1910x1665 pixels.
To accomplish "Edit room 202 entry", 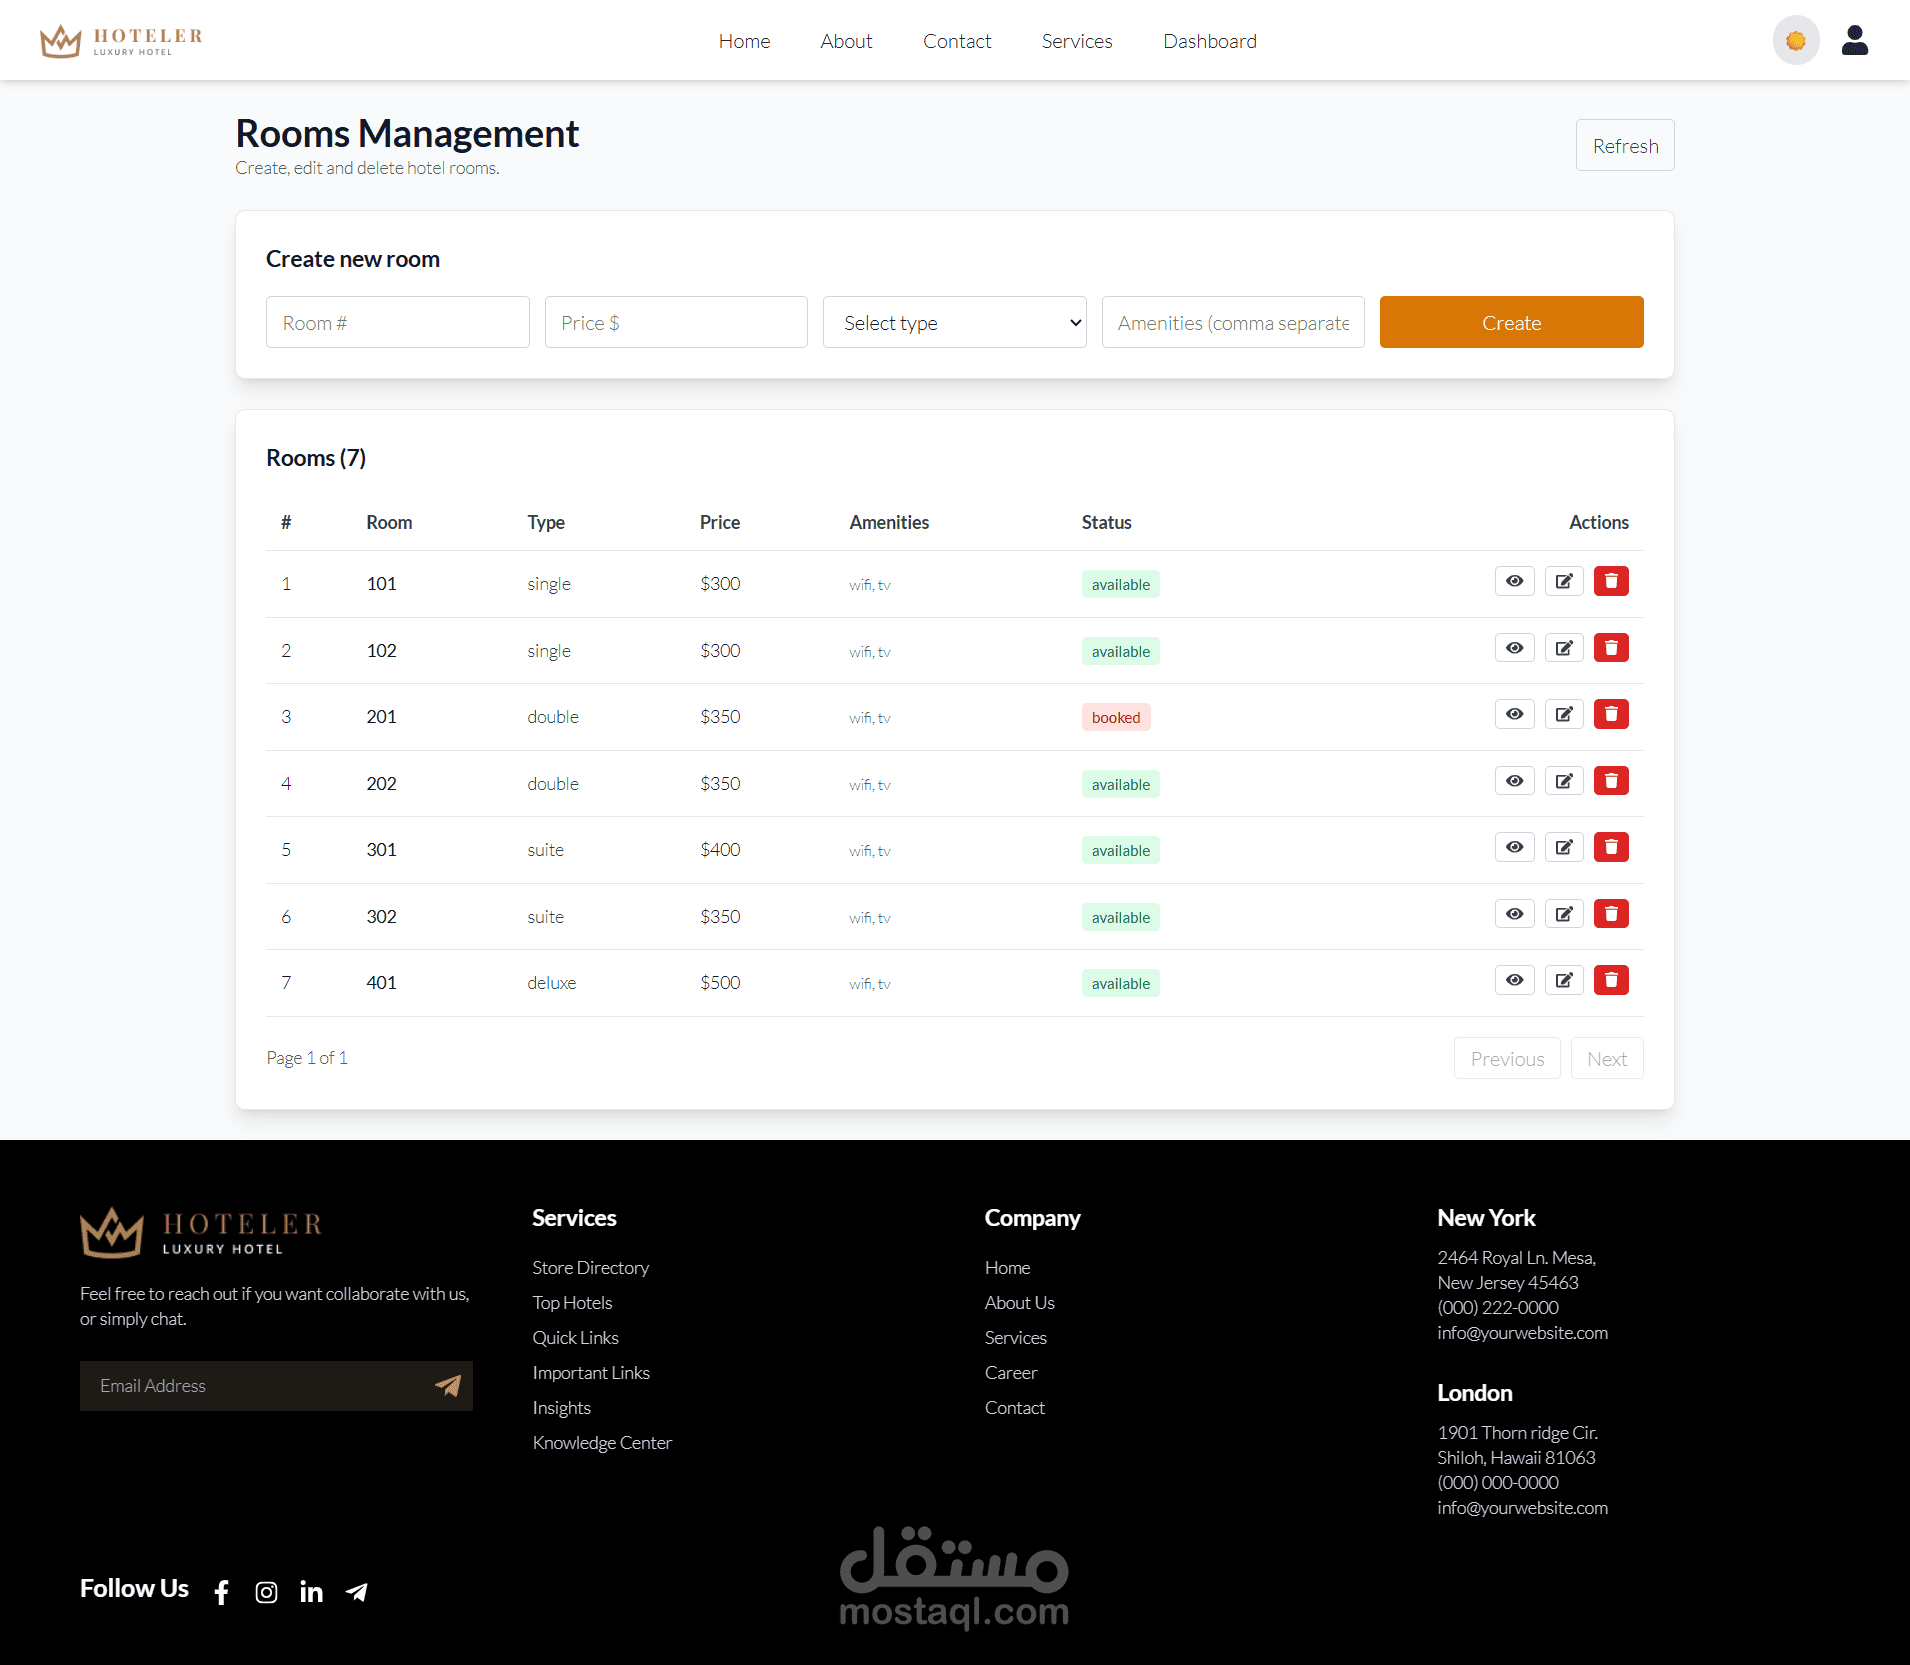I will (1564, 781).
